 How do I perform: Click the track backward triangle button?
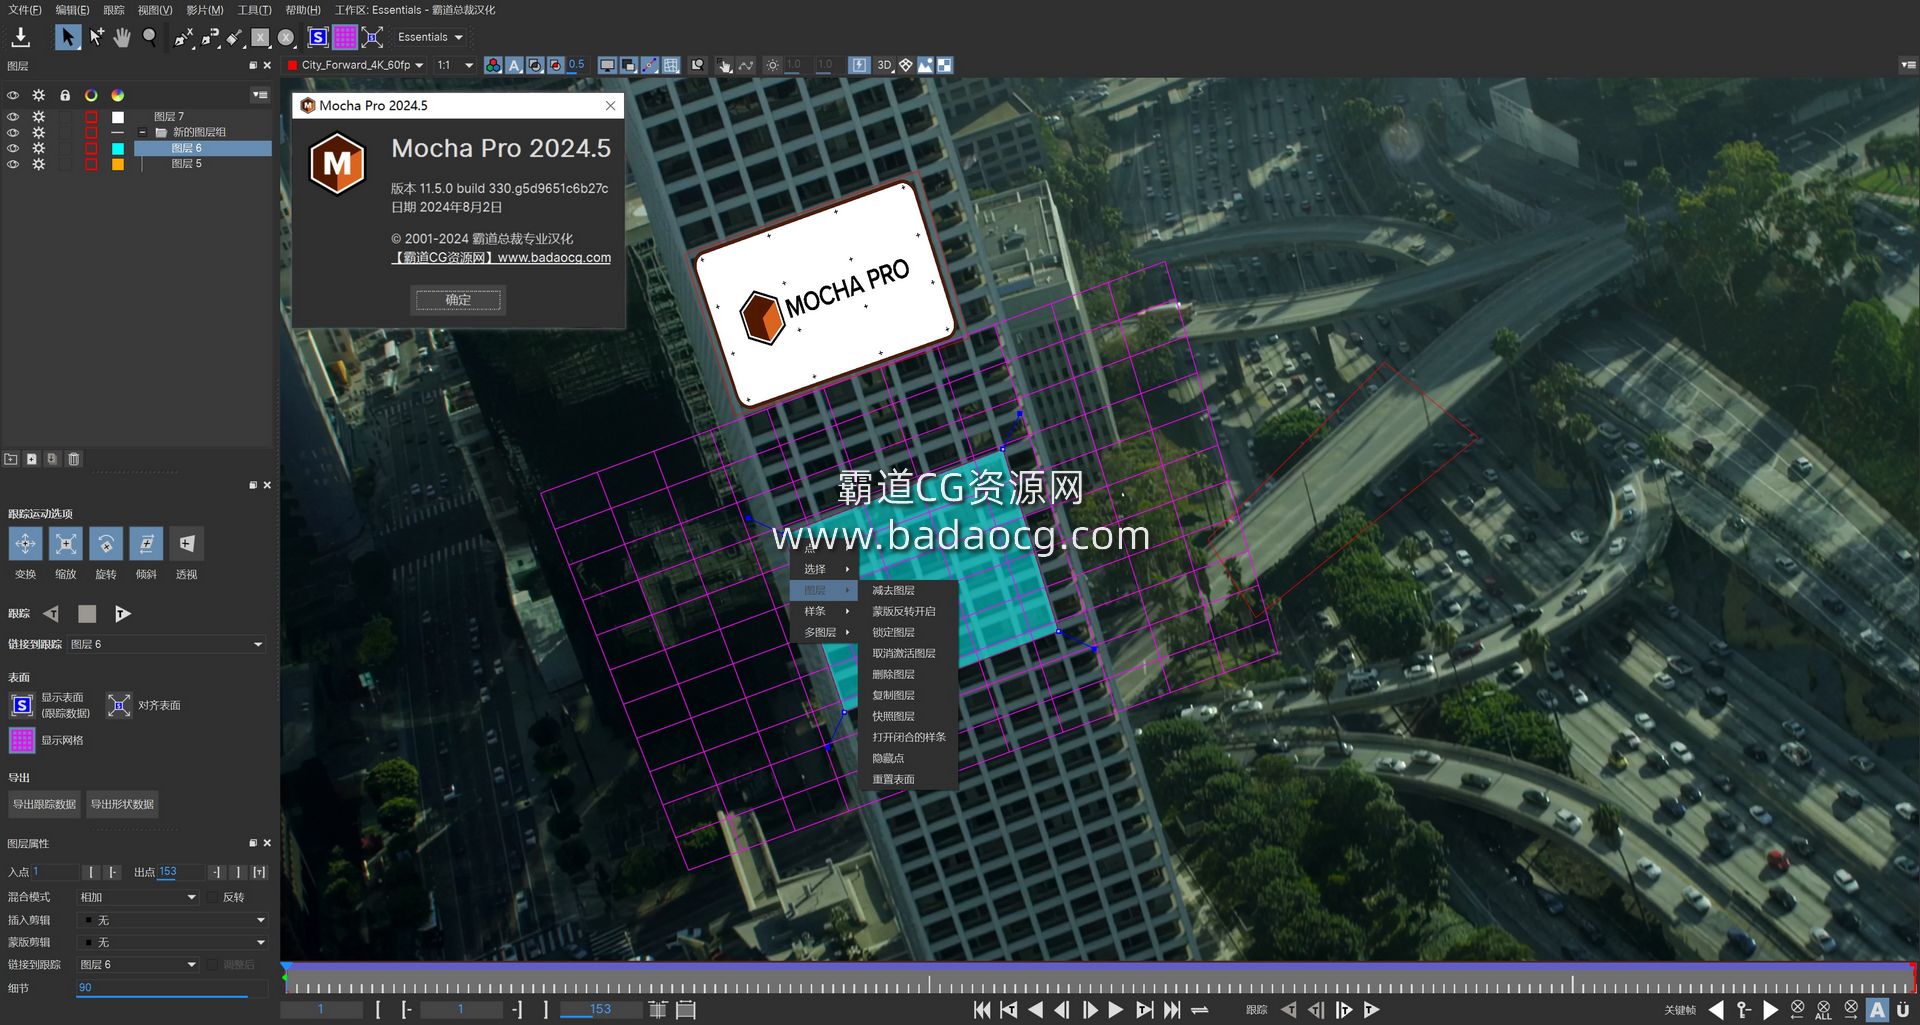pos(51,614)
